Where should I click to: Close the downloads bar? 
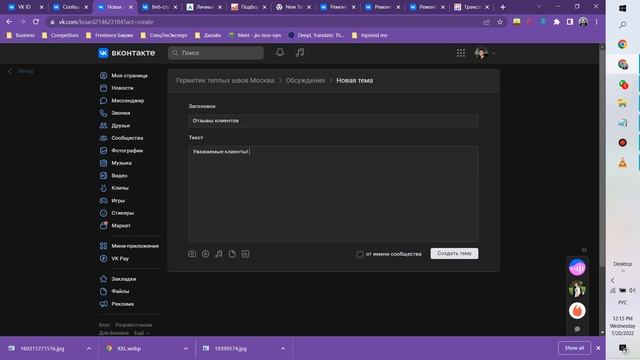pos(598,348)
